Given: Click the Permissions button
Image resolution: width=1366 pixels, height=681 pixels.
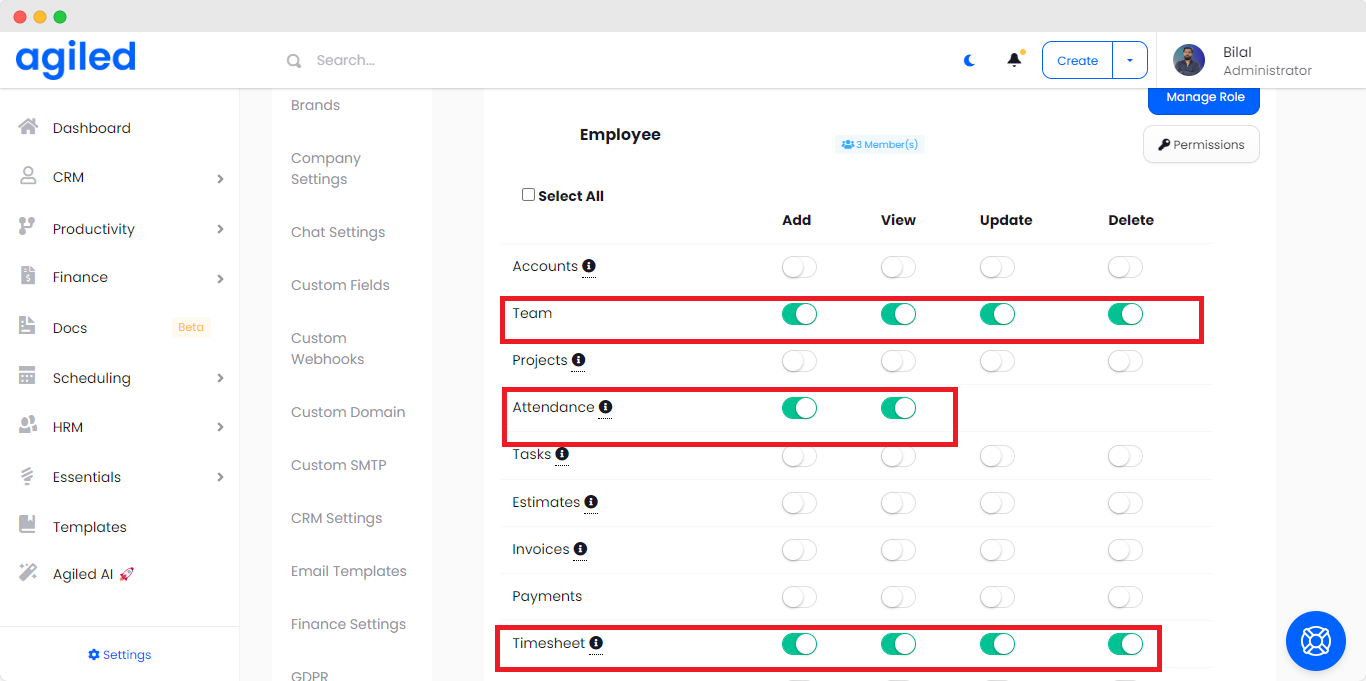Looking at the screenshot, I should 1201,144.
